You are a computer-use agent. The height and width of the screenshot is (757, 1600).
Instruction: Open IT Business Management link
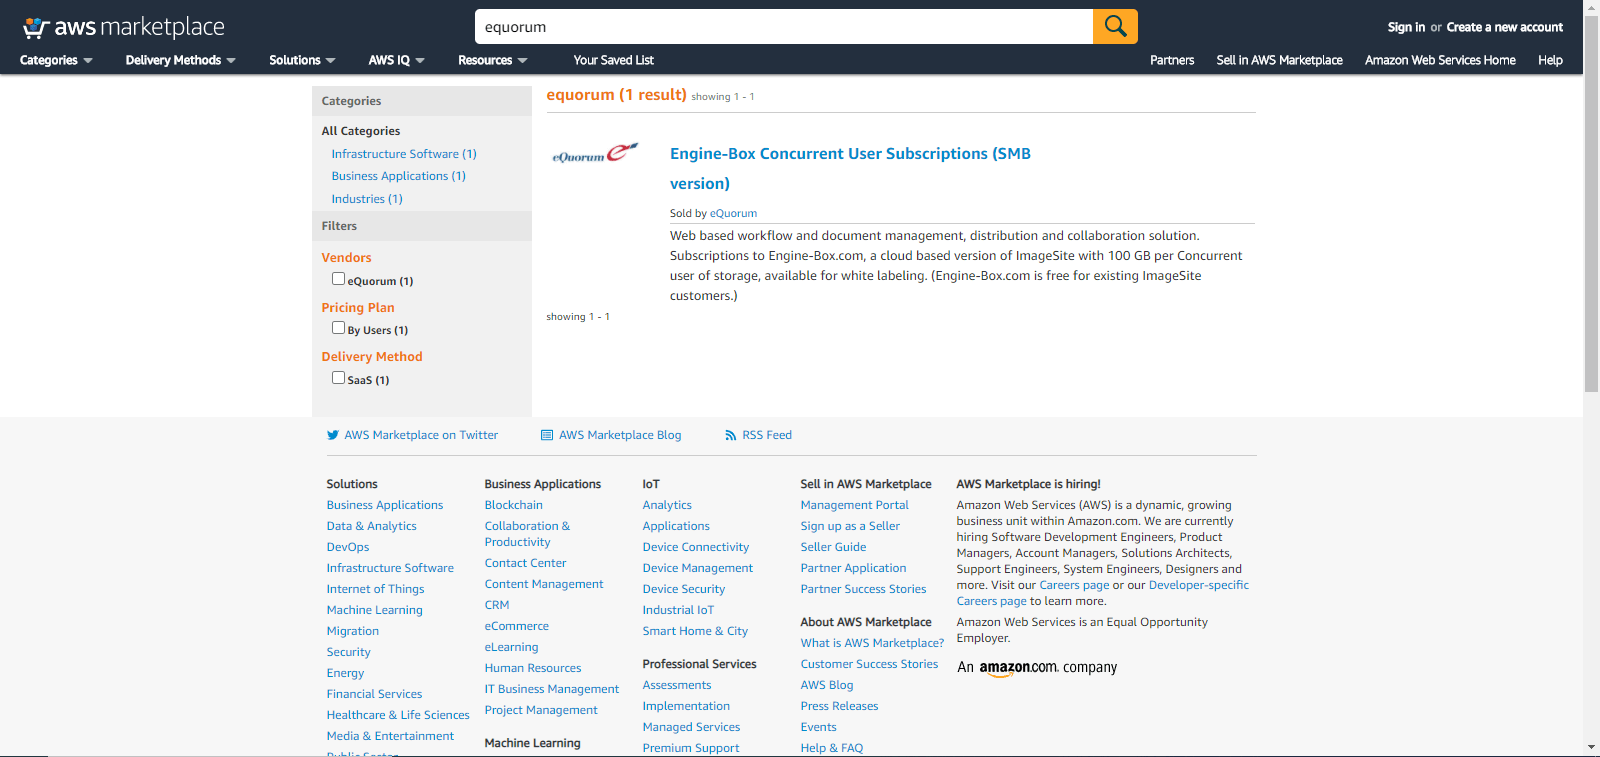[552, 689]
